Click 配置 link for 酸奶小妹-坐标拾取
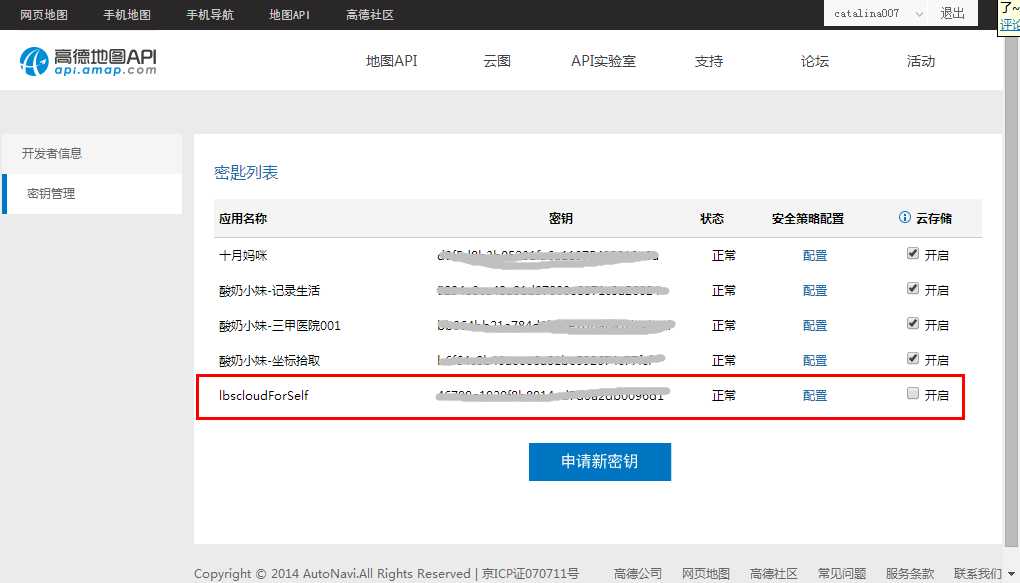 pyautogui.click(x=814, y=360)
